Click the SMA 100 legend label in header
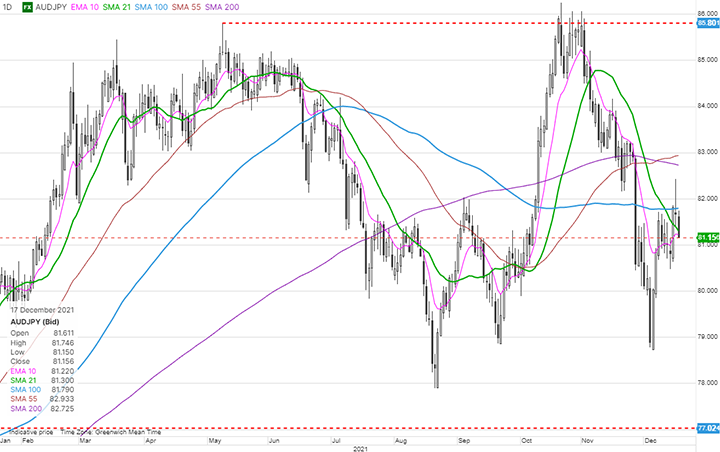Image resolution: width=720 pixels, height=452 pixels. click(151, 7)
